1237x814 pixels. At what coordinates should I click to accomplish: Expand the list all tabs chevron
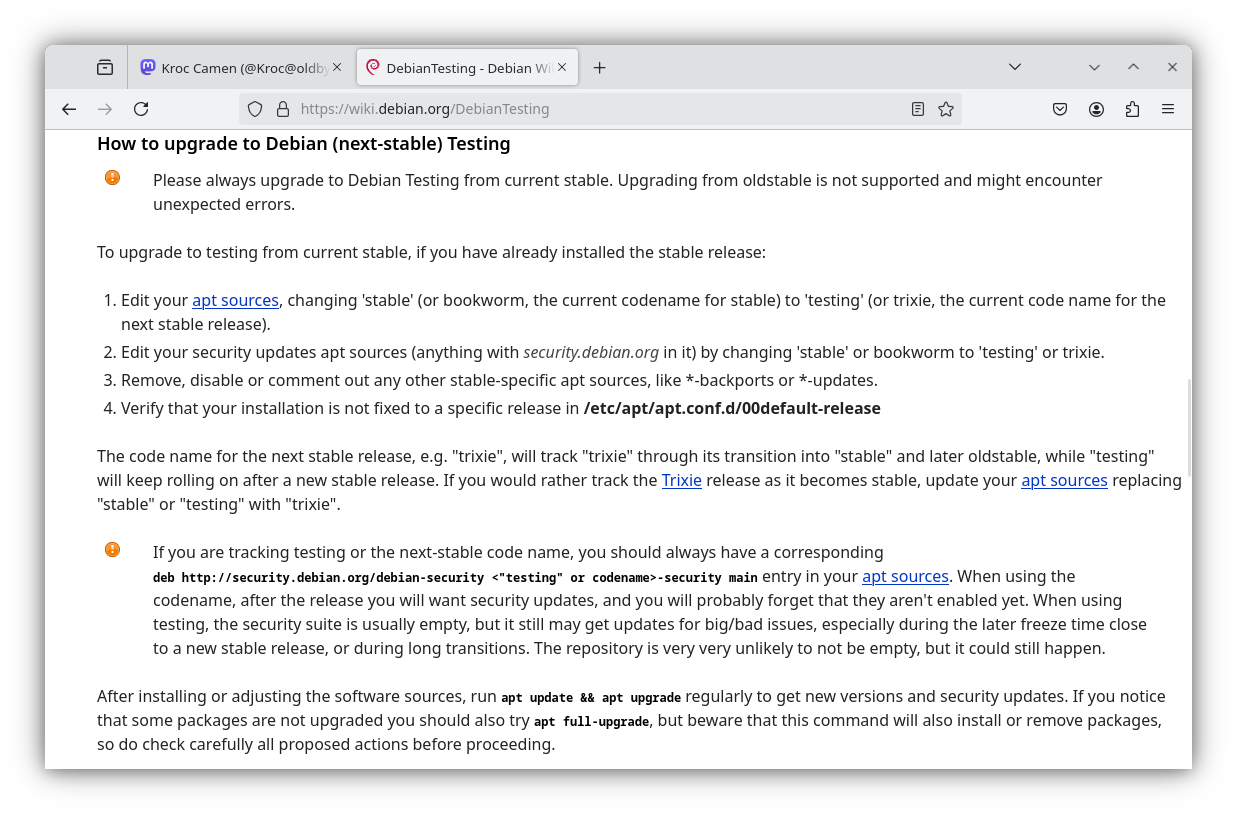click(1015, 67)
